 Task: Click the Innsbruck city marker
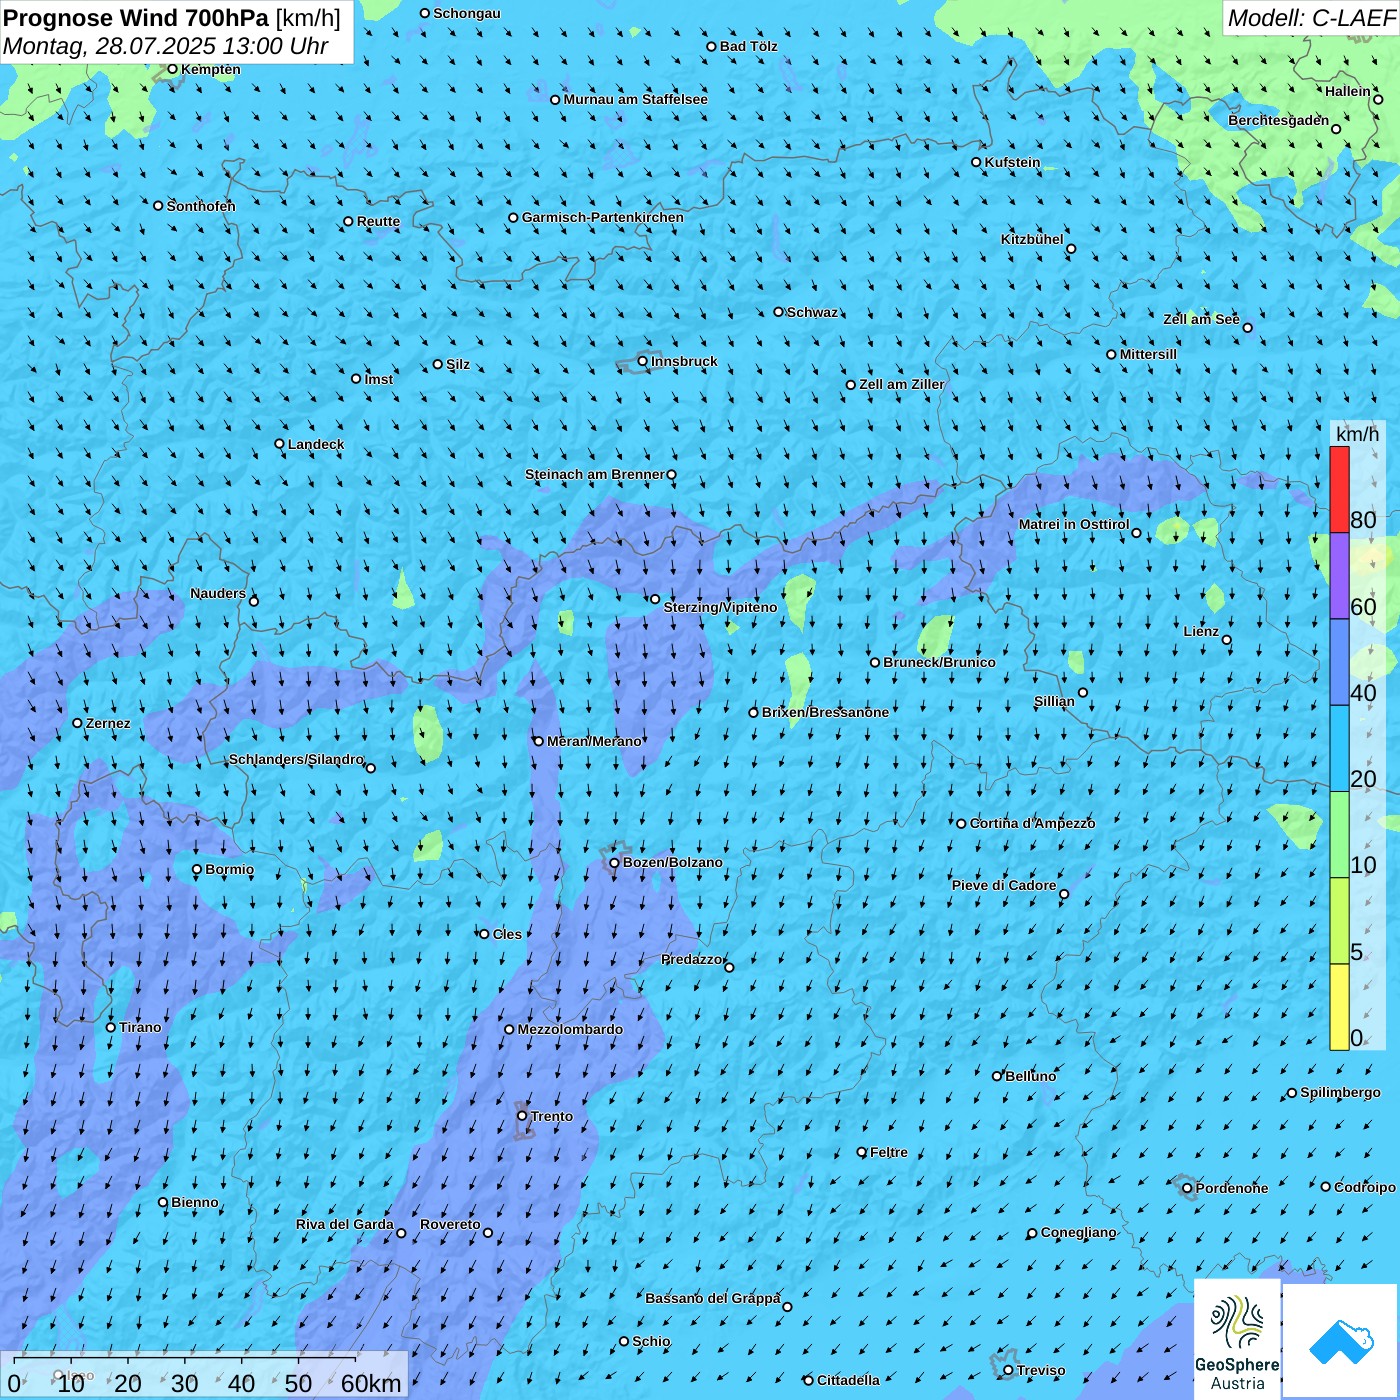643,361
